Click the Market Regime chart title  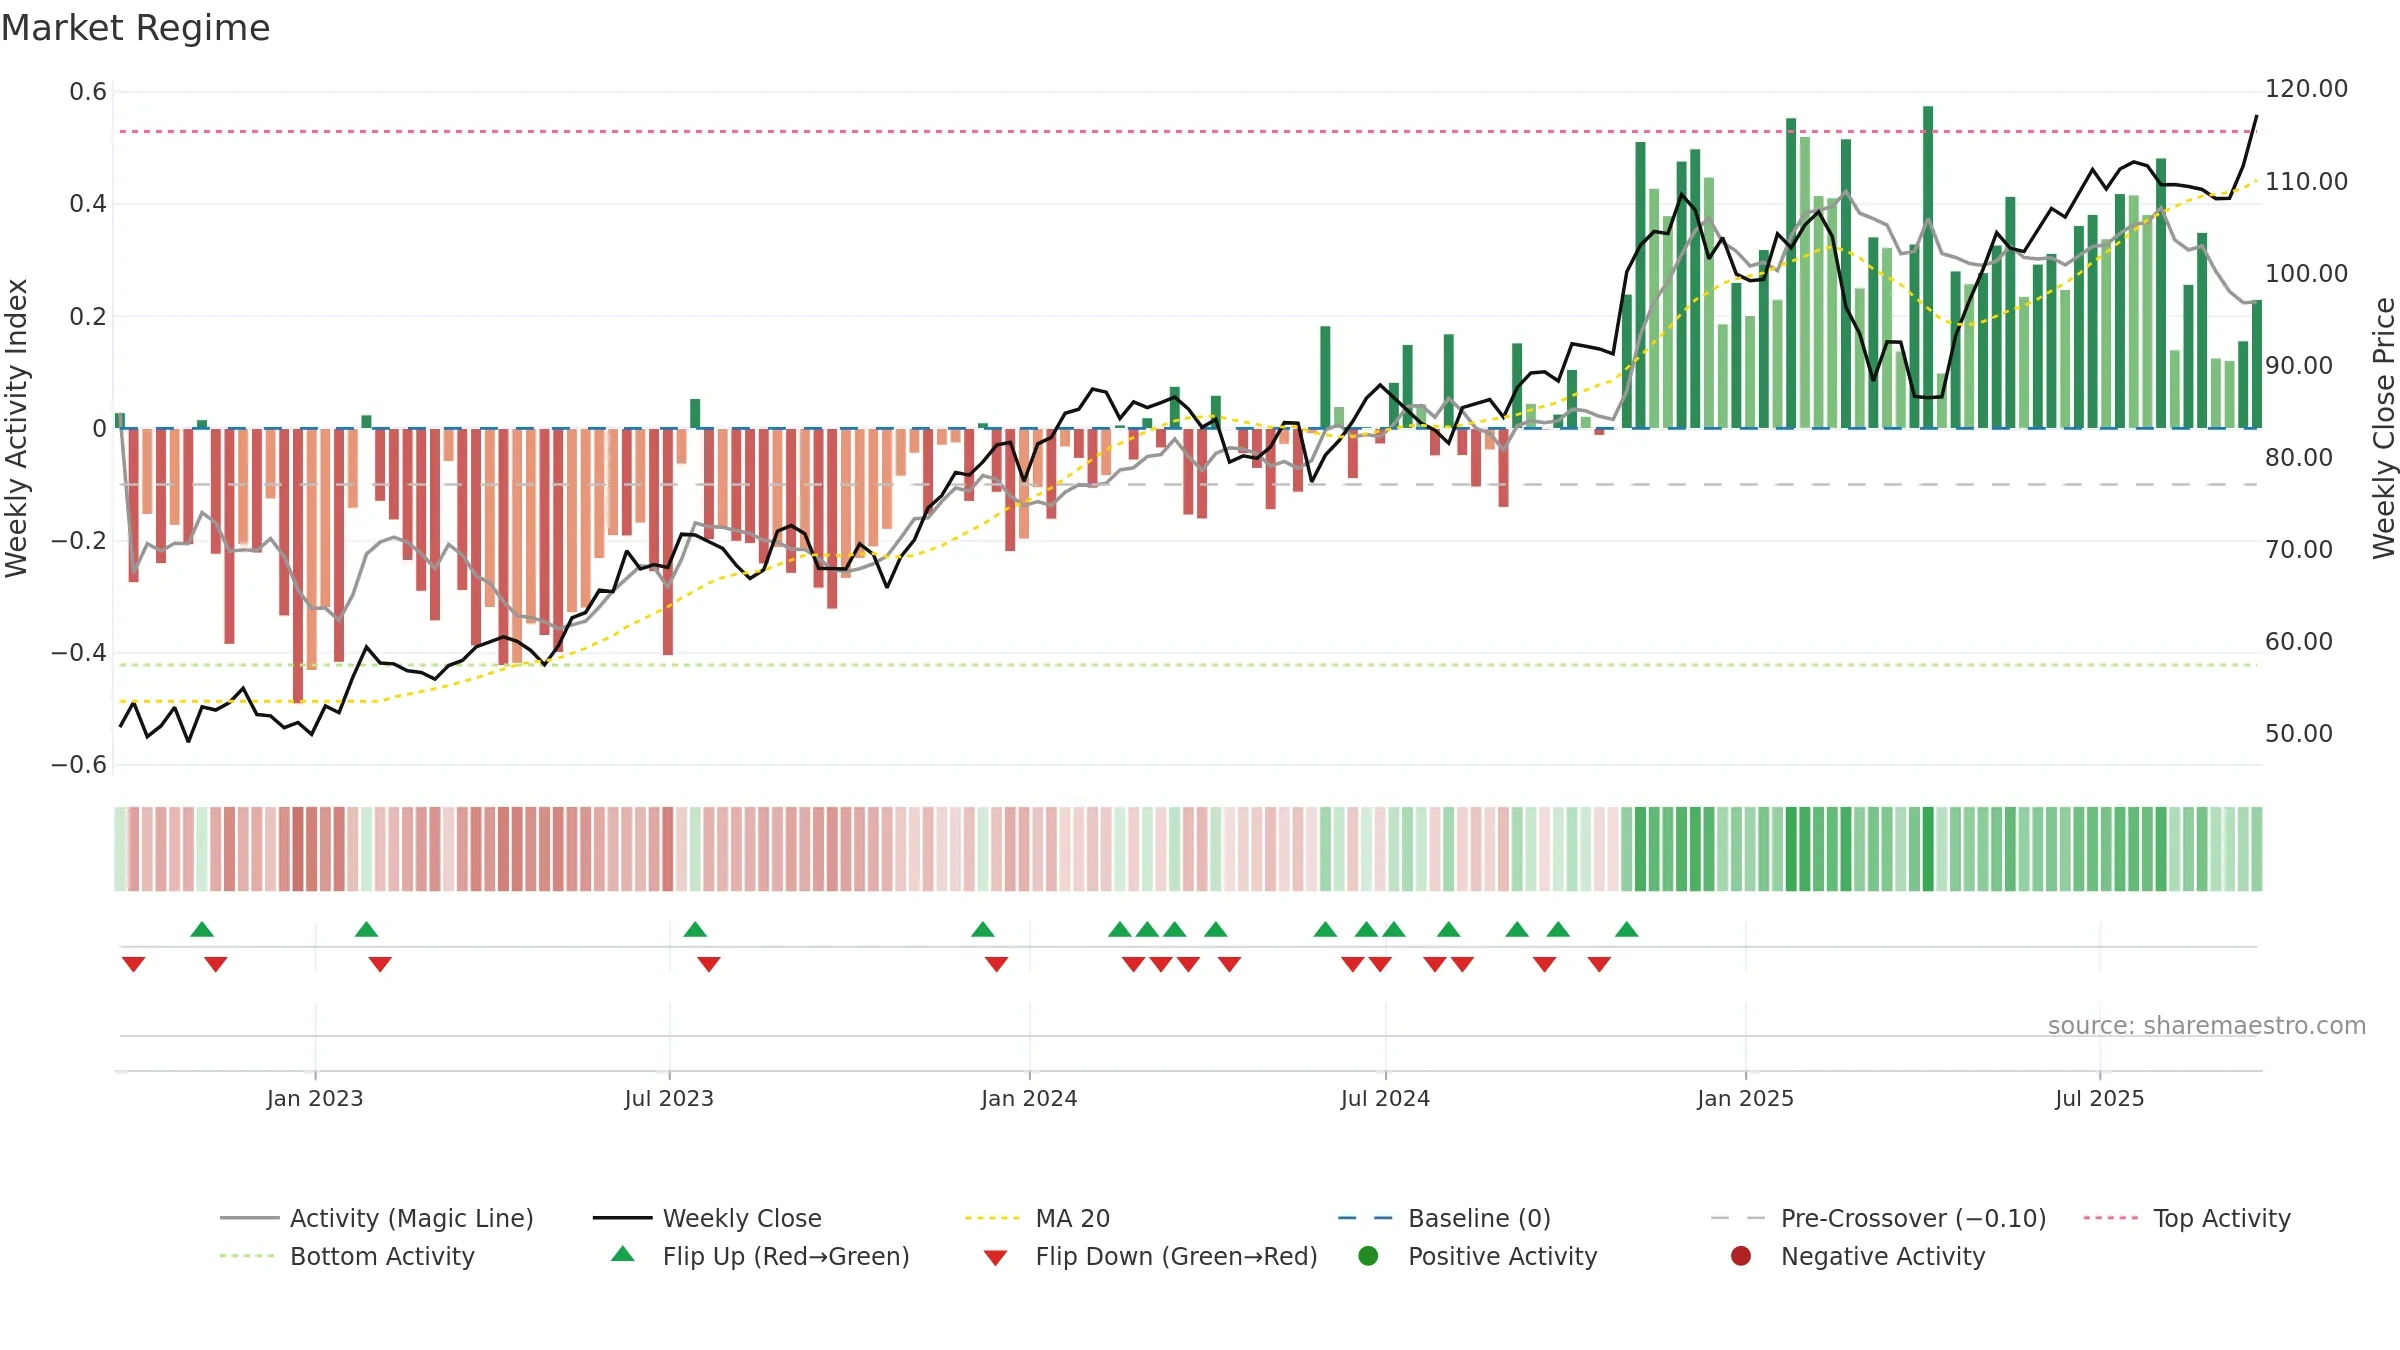tap(135, 28)
